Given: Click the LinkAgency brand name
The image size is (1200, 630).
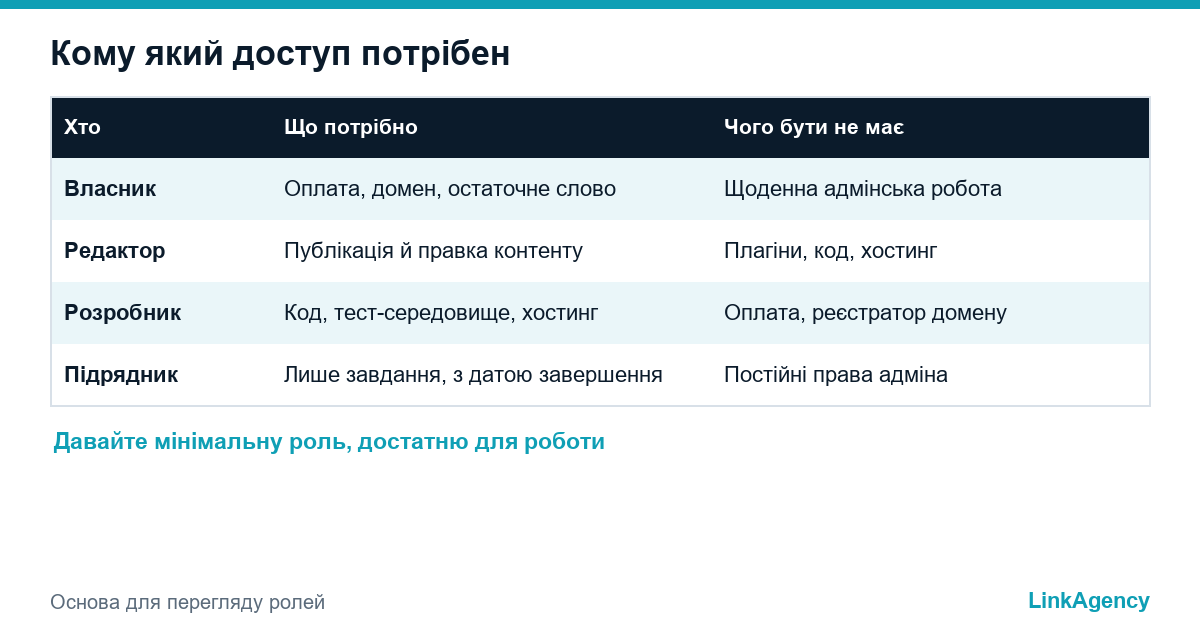Looking at the screenshot, I should pyautogui.click(x=1089, y=601).
